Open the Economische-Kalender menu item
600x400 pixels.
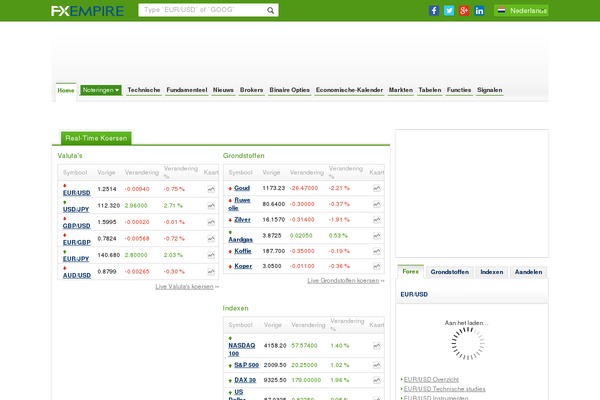tap(349, 90)
